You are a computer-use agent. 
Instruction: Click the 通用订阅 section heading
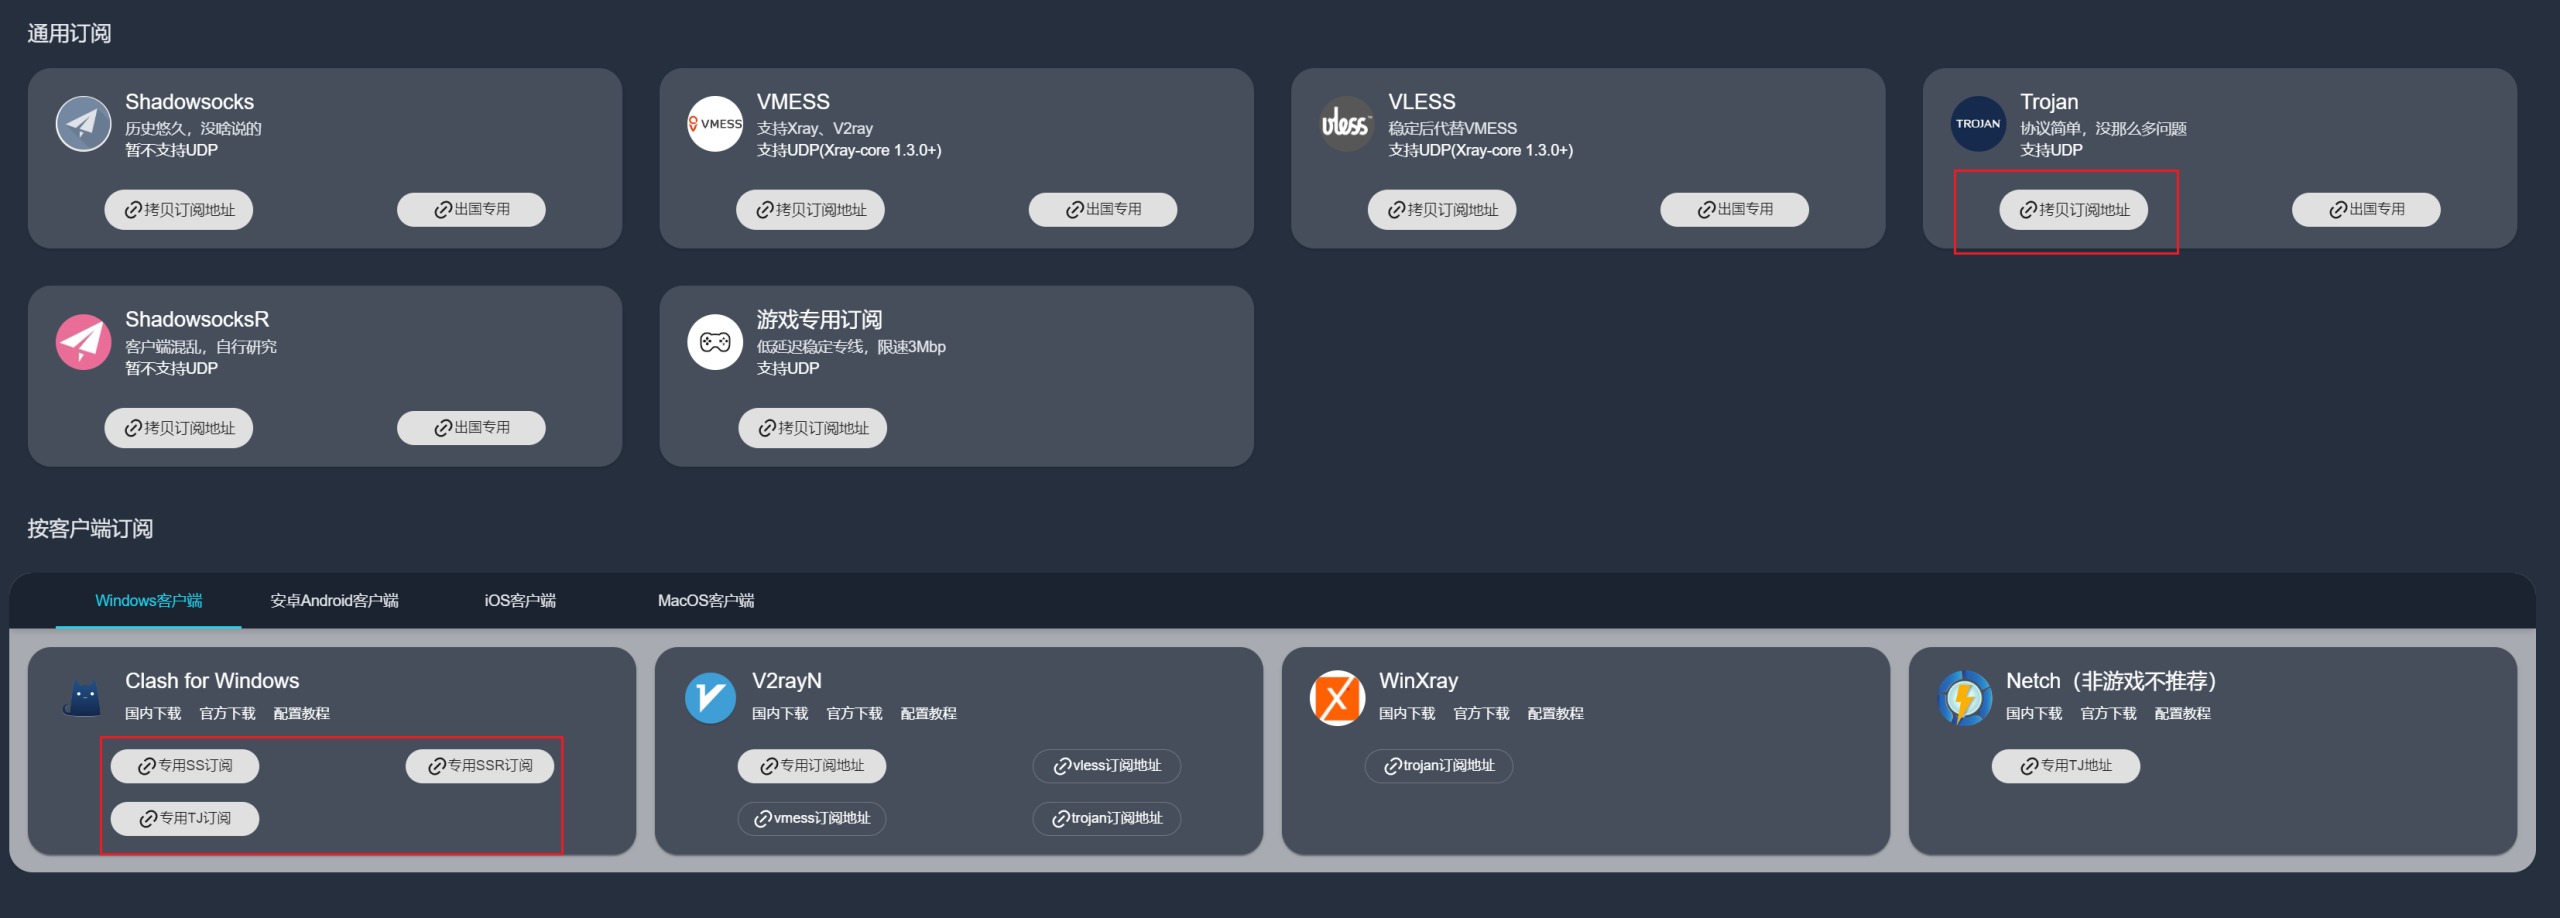point(69,34)
